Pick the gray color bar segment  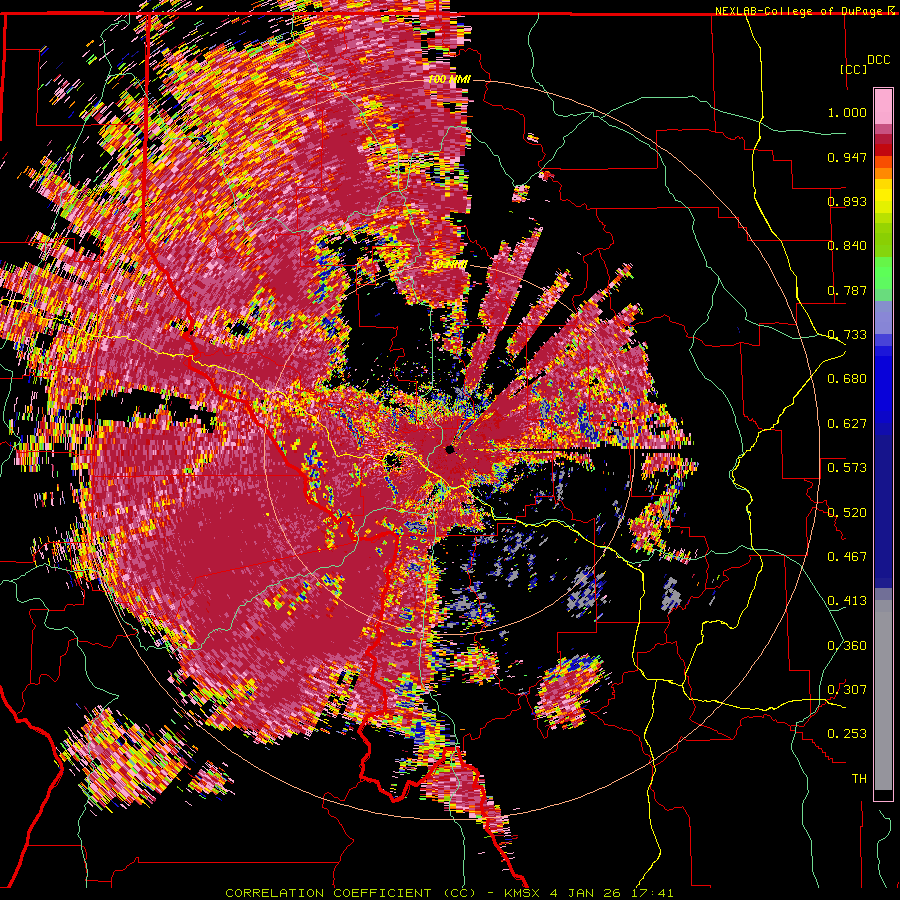click(x=883, y=695)
